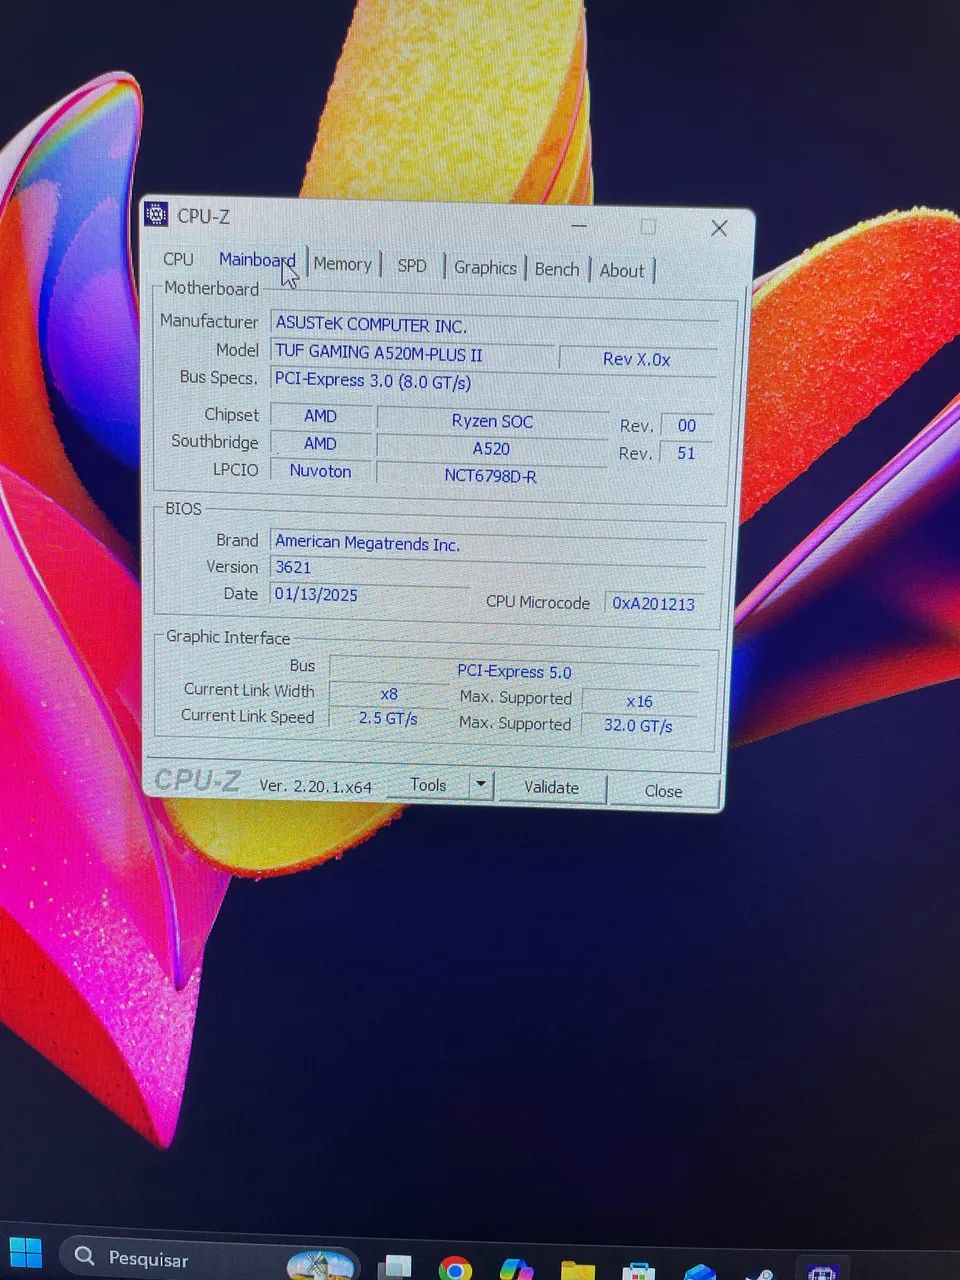Close the CPU-Z window with X

pyautogui.click(x=719, y=228)
